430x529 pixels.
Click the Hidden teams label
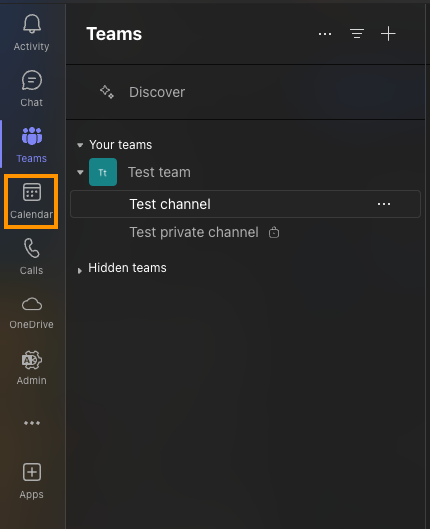(x=127, y=268)
